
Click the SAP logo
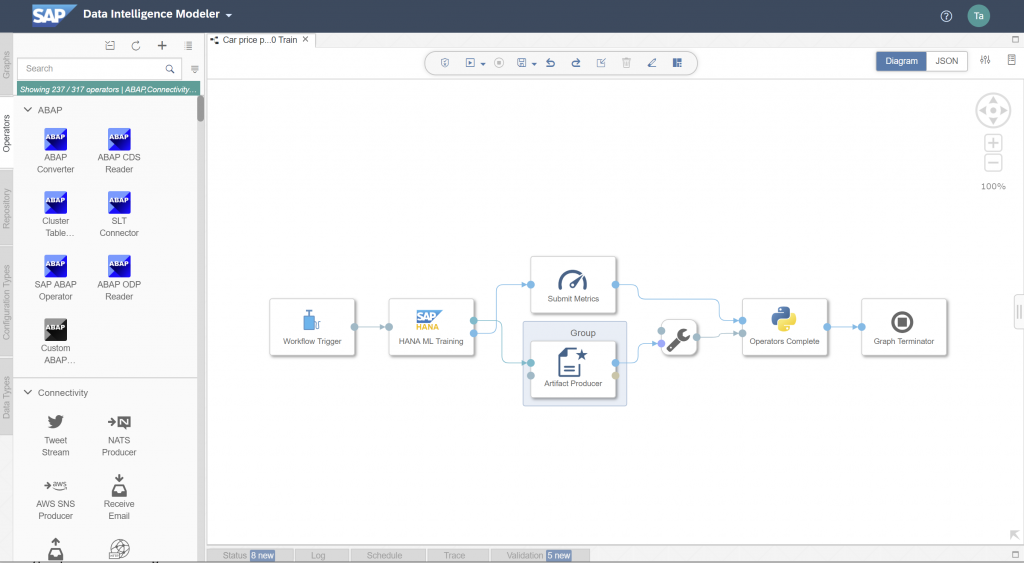pyautogui.click(x=54, y=14)
